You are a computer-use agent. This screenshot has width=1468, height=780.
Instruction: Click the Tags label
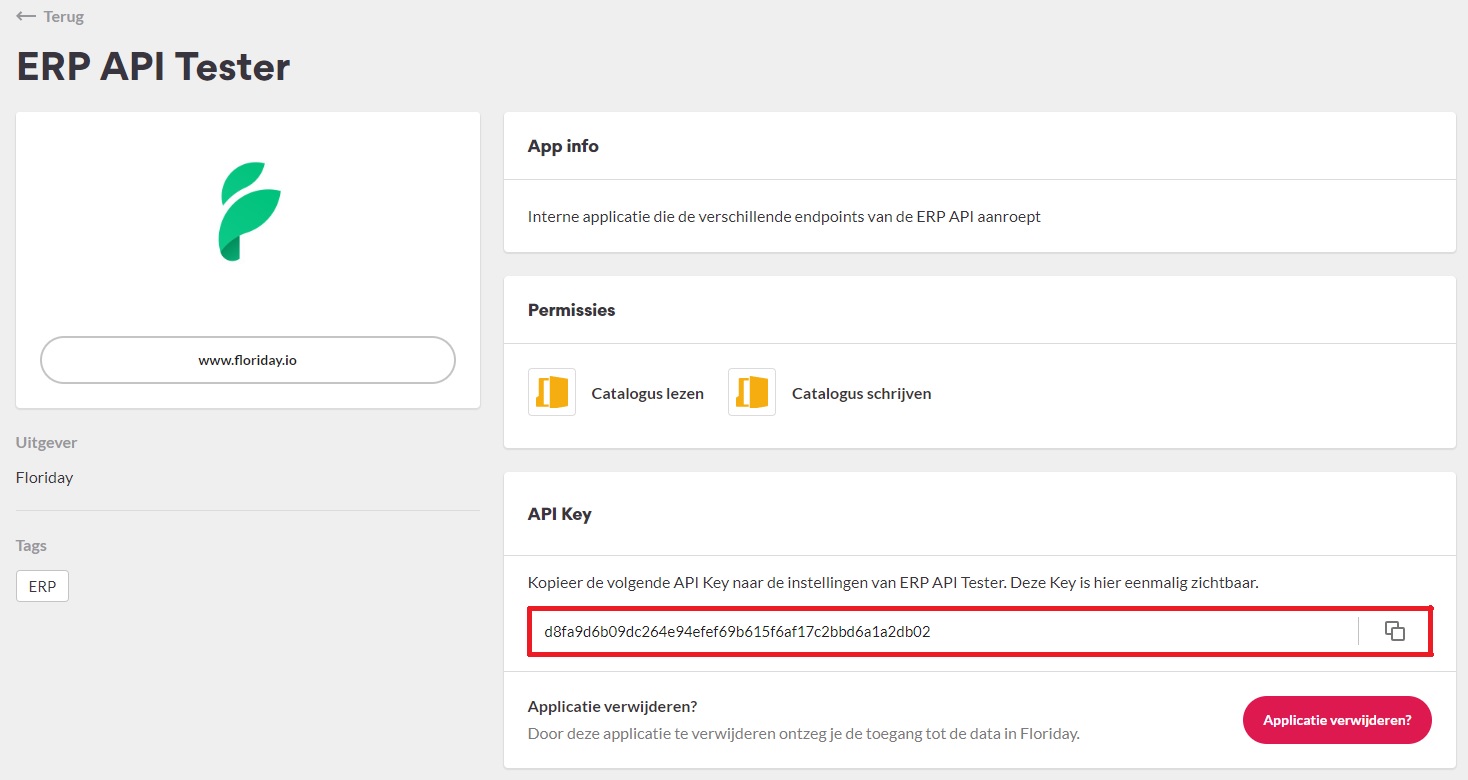pyautogui.click(x=31, y=546)
